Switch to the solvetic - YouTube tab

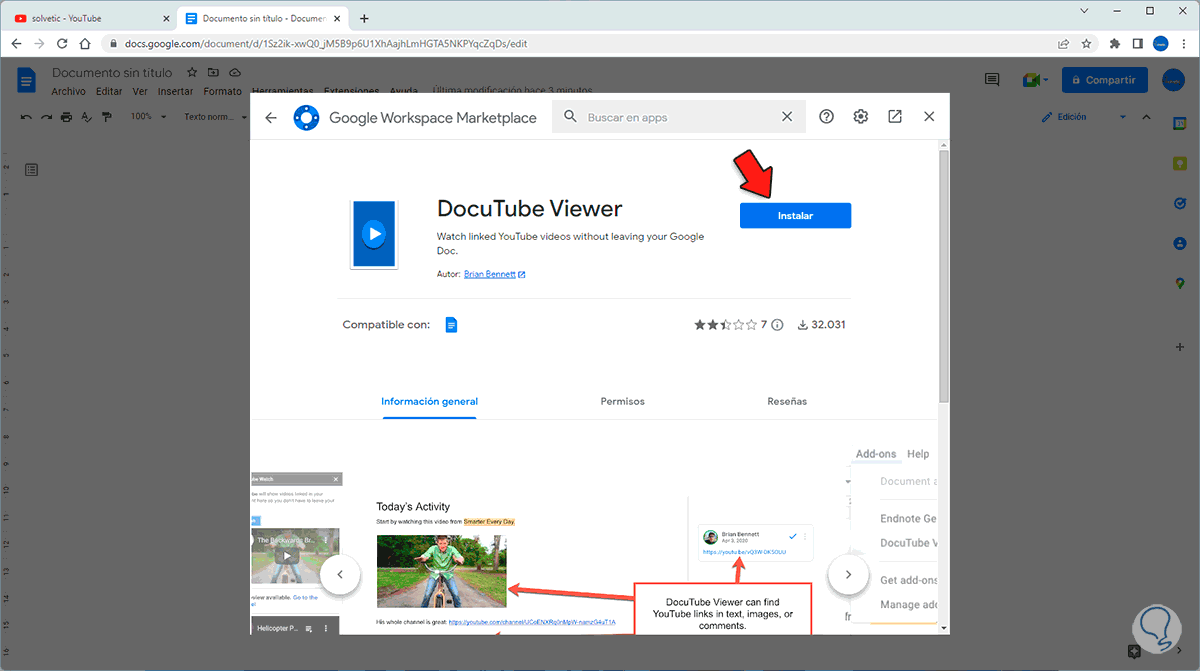click(88, 18)
